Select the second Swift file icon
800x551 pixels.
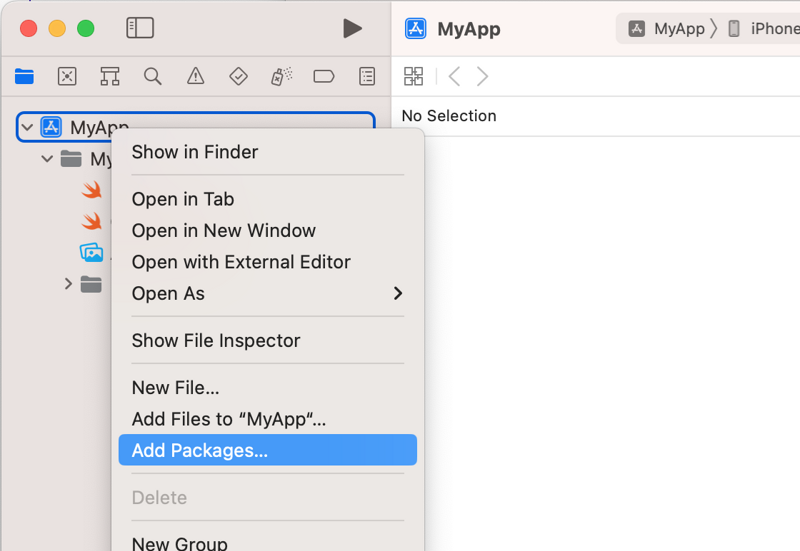coord(92,221)
